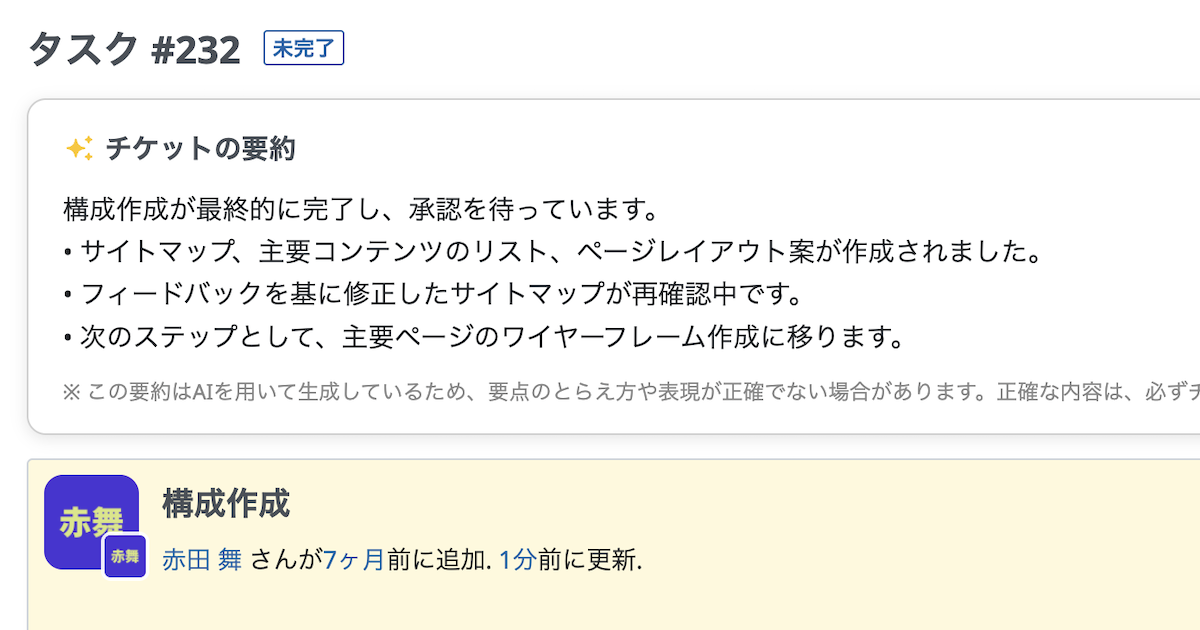Open the 赤田 舞 user profile link
Image resolution: width=1200 pixels, height=630 pixels.
pyautogui.click(x=202, y=559)
